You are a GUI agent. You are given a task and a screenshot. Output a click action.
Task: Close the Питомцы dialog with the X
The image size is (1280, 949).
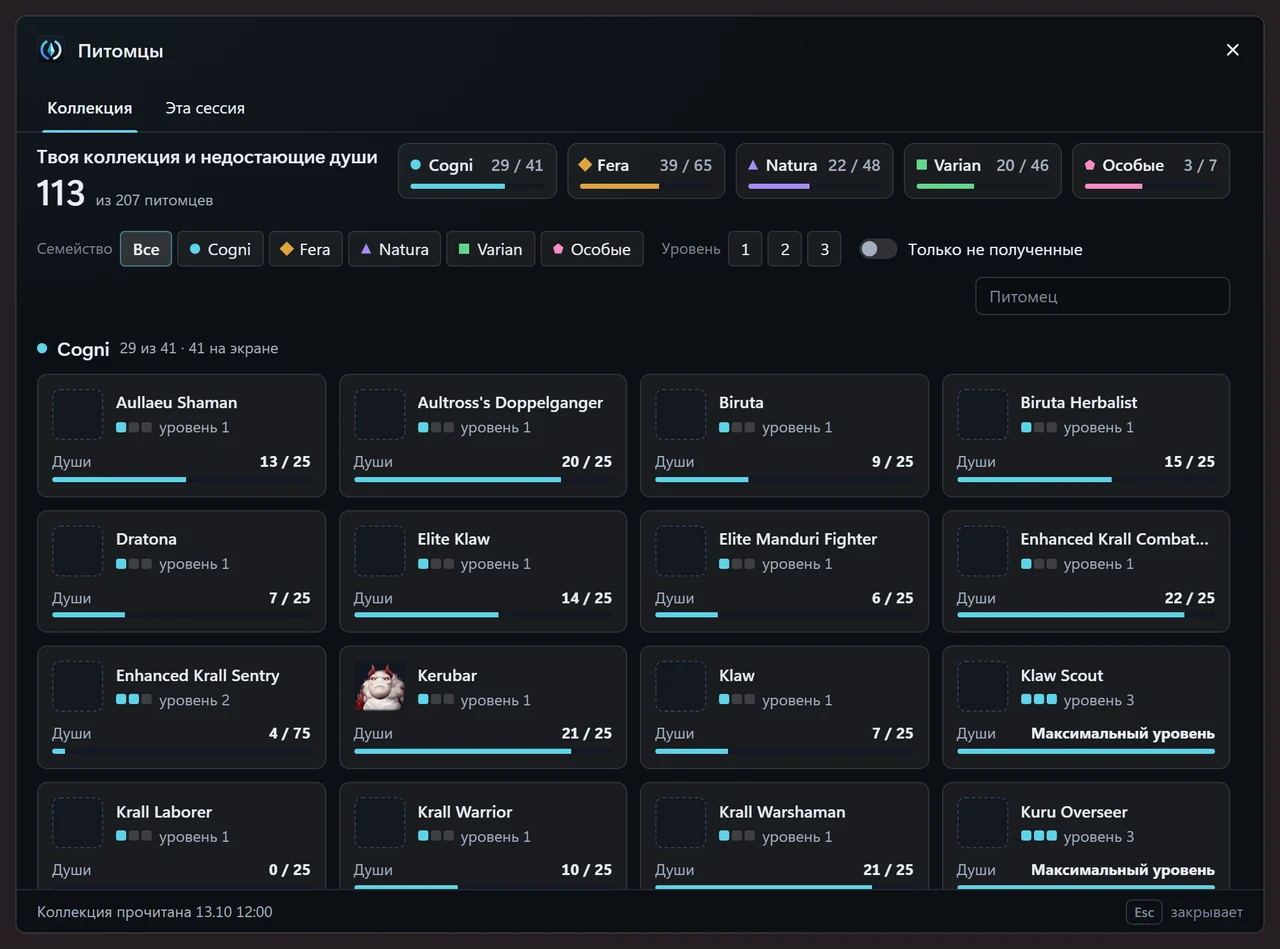tap(1232, 50)
